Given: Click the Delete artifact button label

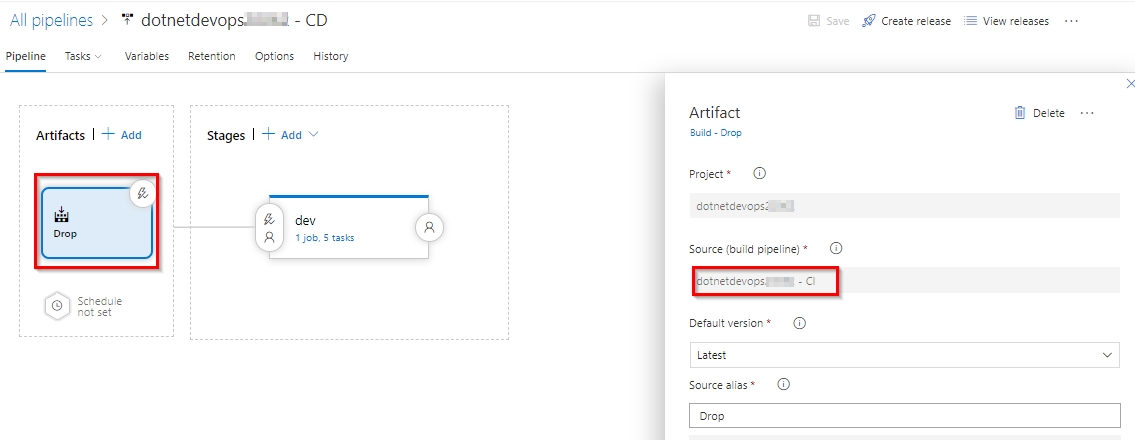Looking at the screenshot, I should click(x=1049, y=113).
